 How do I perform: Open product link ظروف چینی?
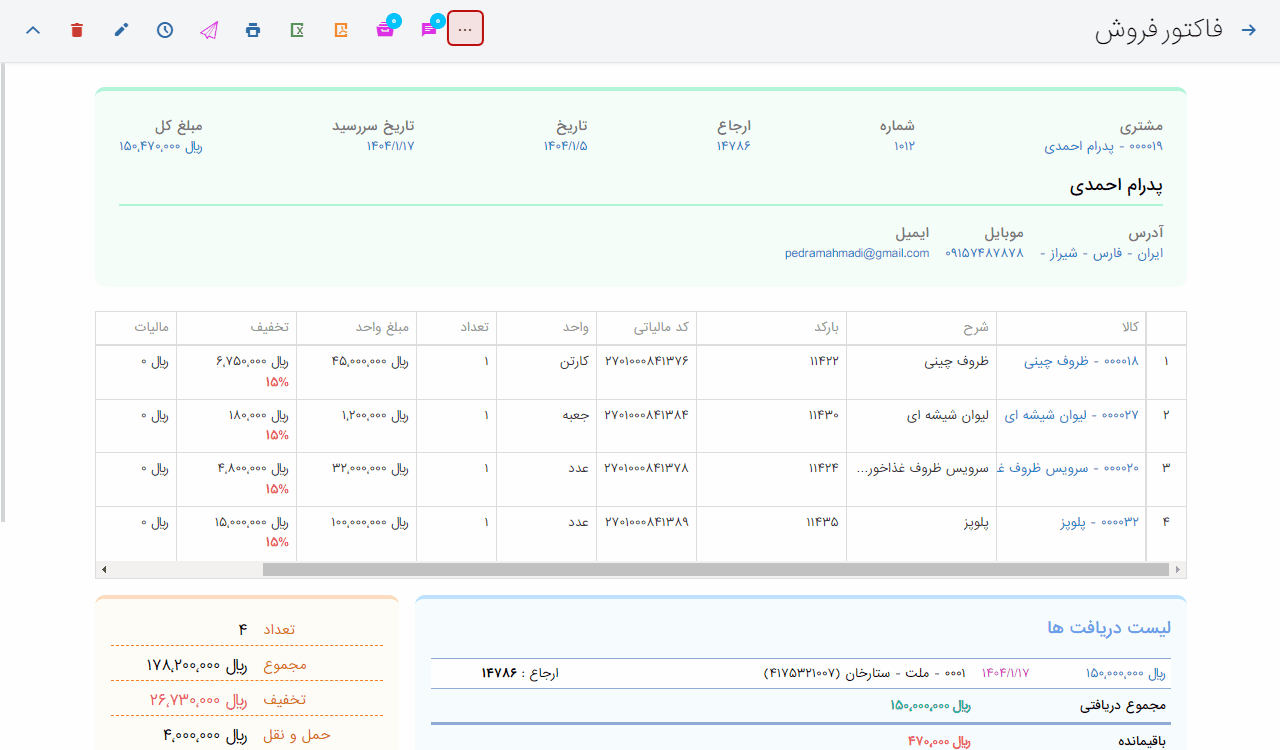pyautogui.click(x=1081, y=361)
